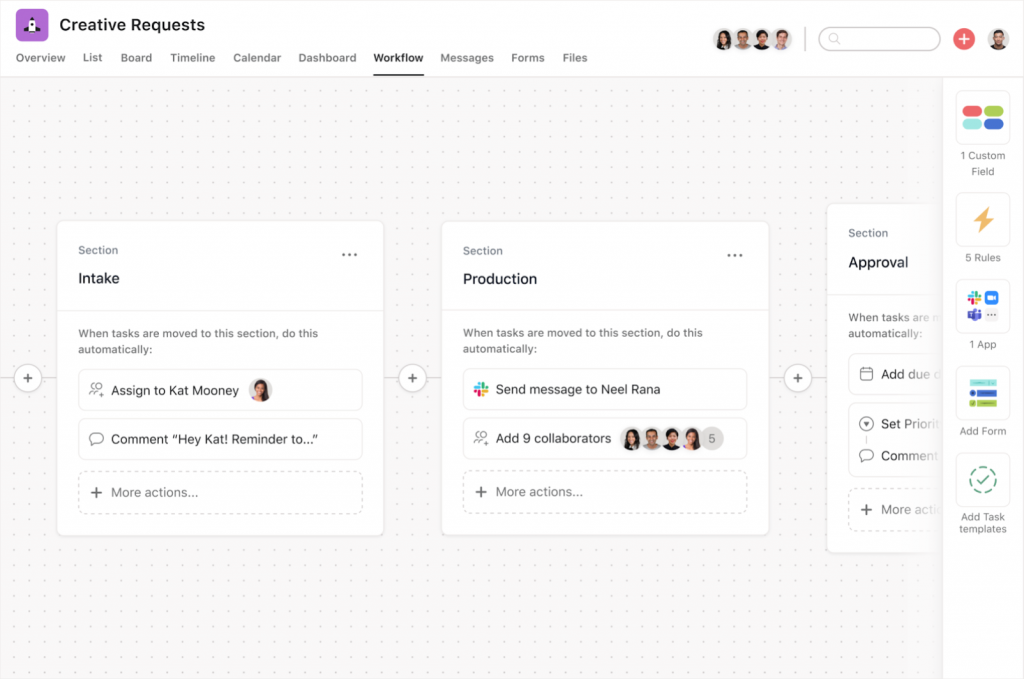Click the Add Form icon

pos(982,393)
